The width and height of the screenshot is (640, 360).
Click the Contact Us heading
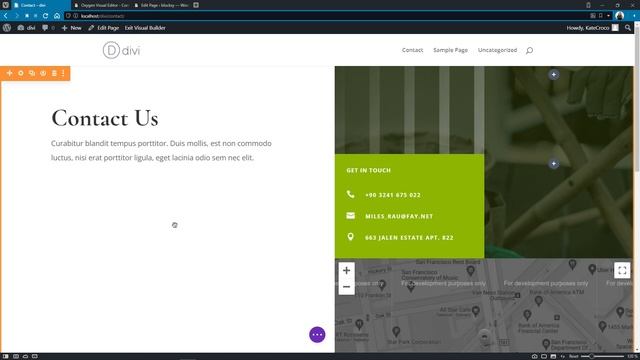tap(105, 118)
